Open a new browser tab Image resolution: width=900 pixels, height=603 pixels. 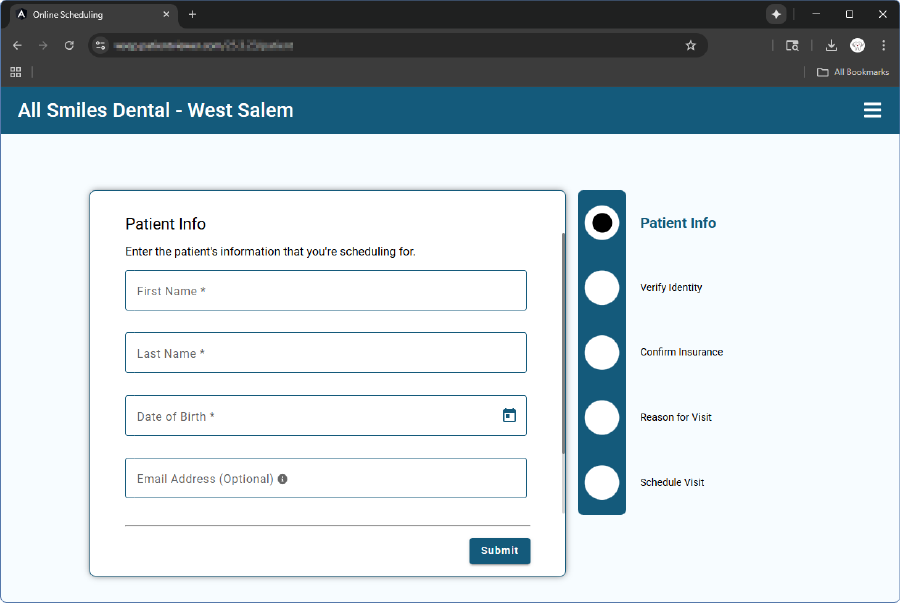[192, 14]
